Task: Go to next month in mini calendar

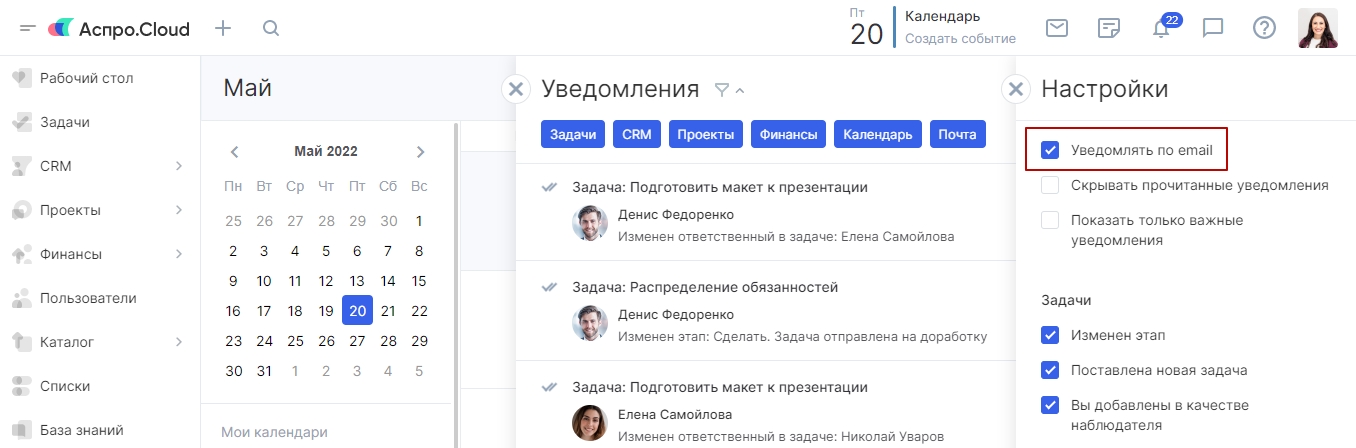Action: pos(420,152)
